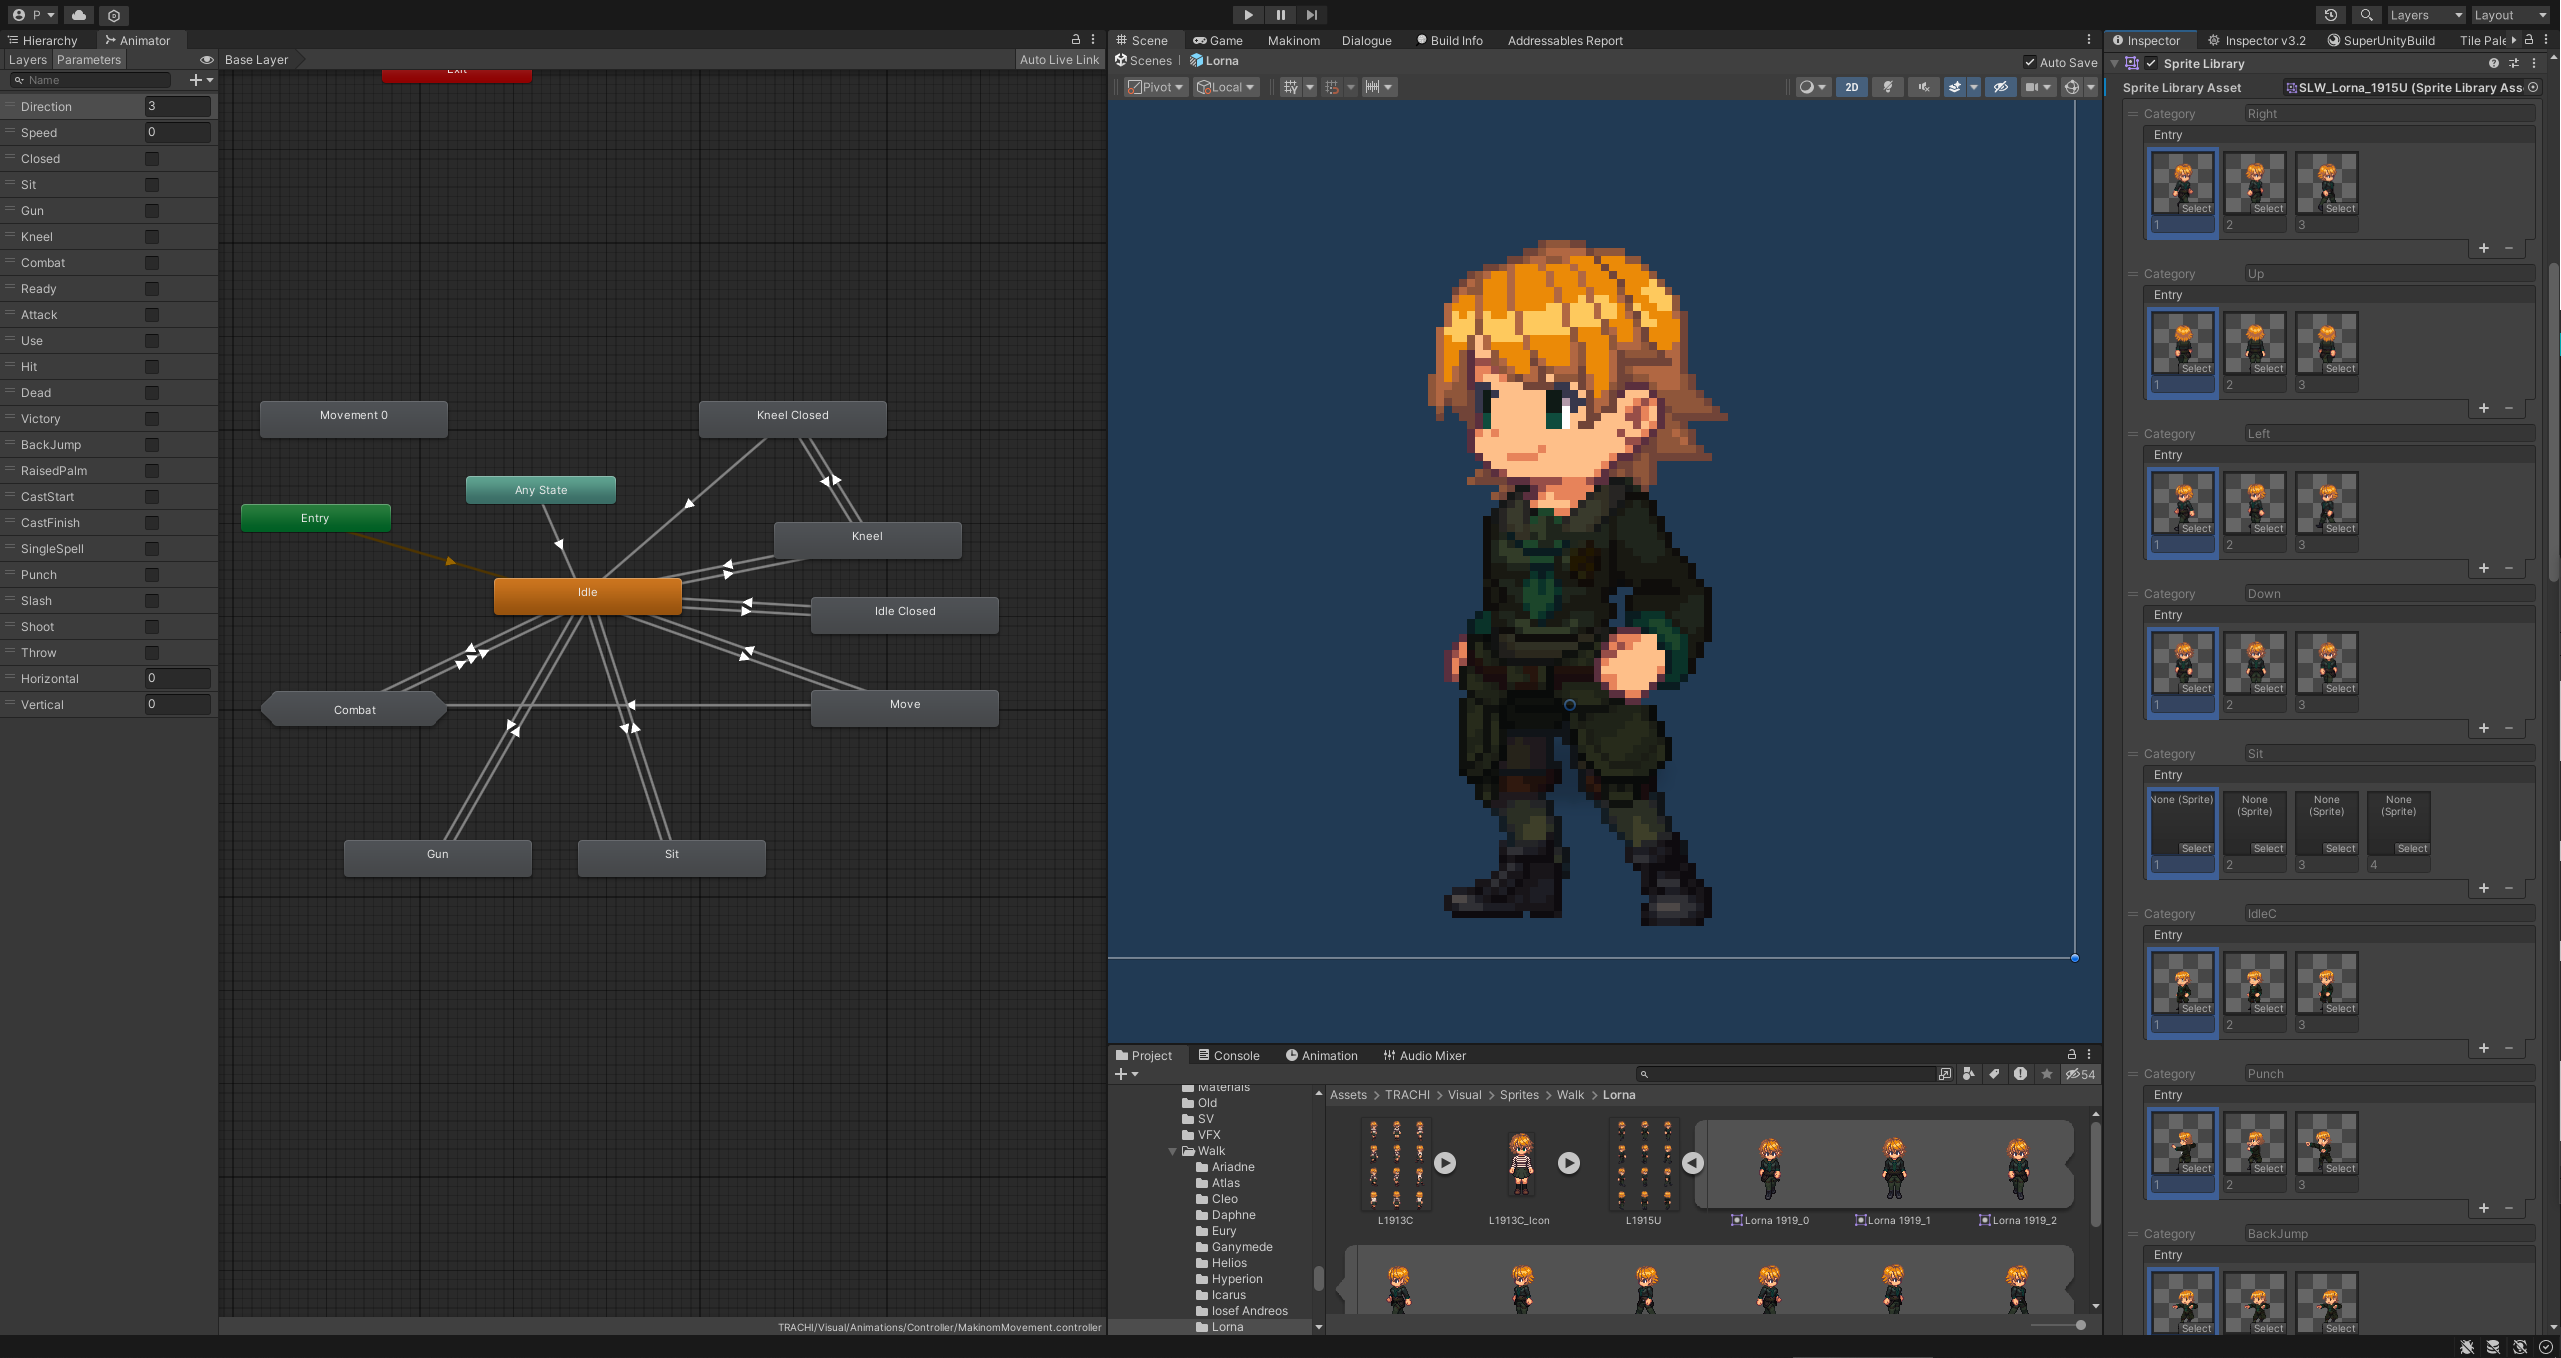
Task: Open the global search magnifier icon
Action: tap(2366, 15)
